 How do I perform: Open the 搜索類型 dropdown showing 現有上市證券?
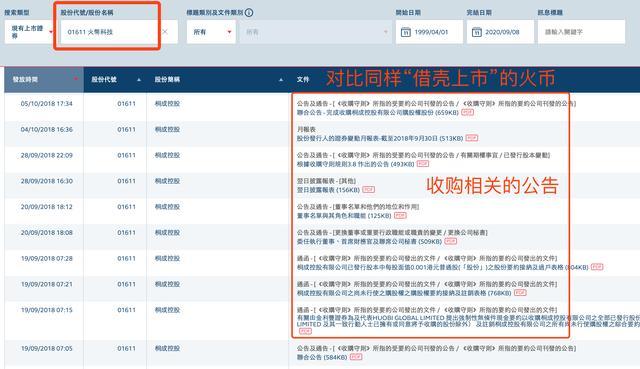29,32
